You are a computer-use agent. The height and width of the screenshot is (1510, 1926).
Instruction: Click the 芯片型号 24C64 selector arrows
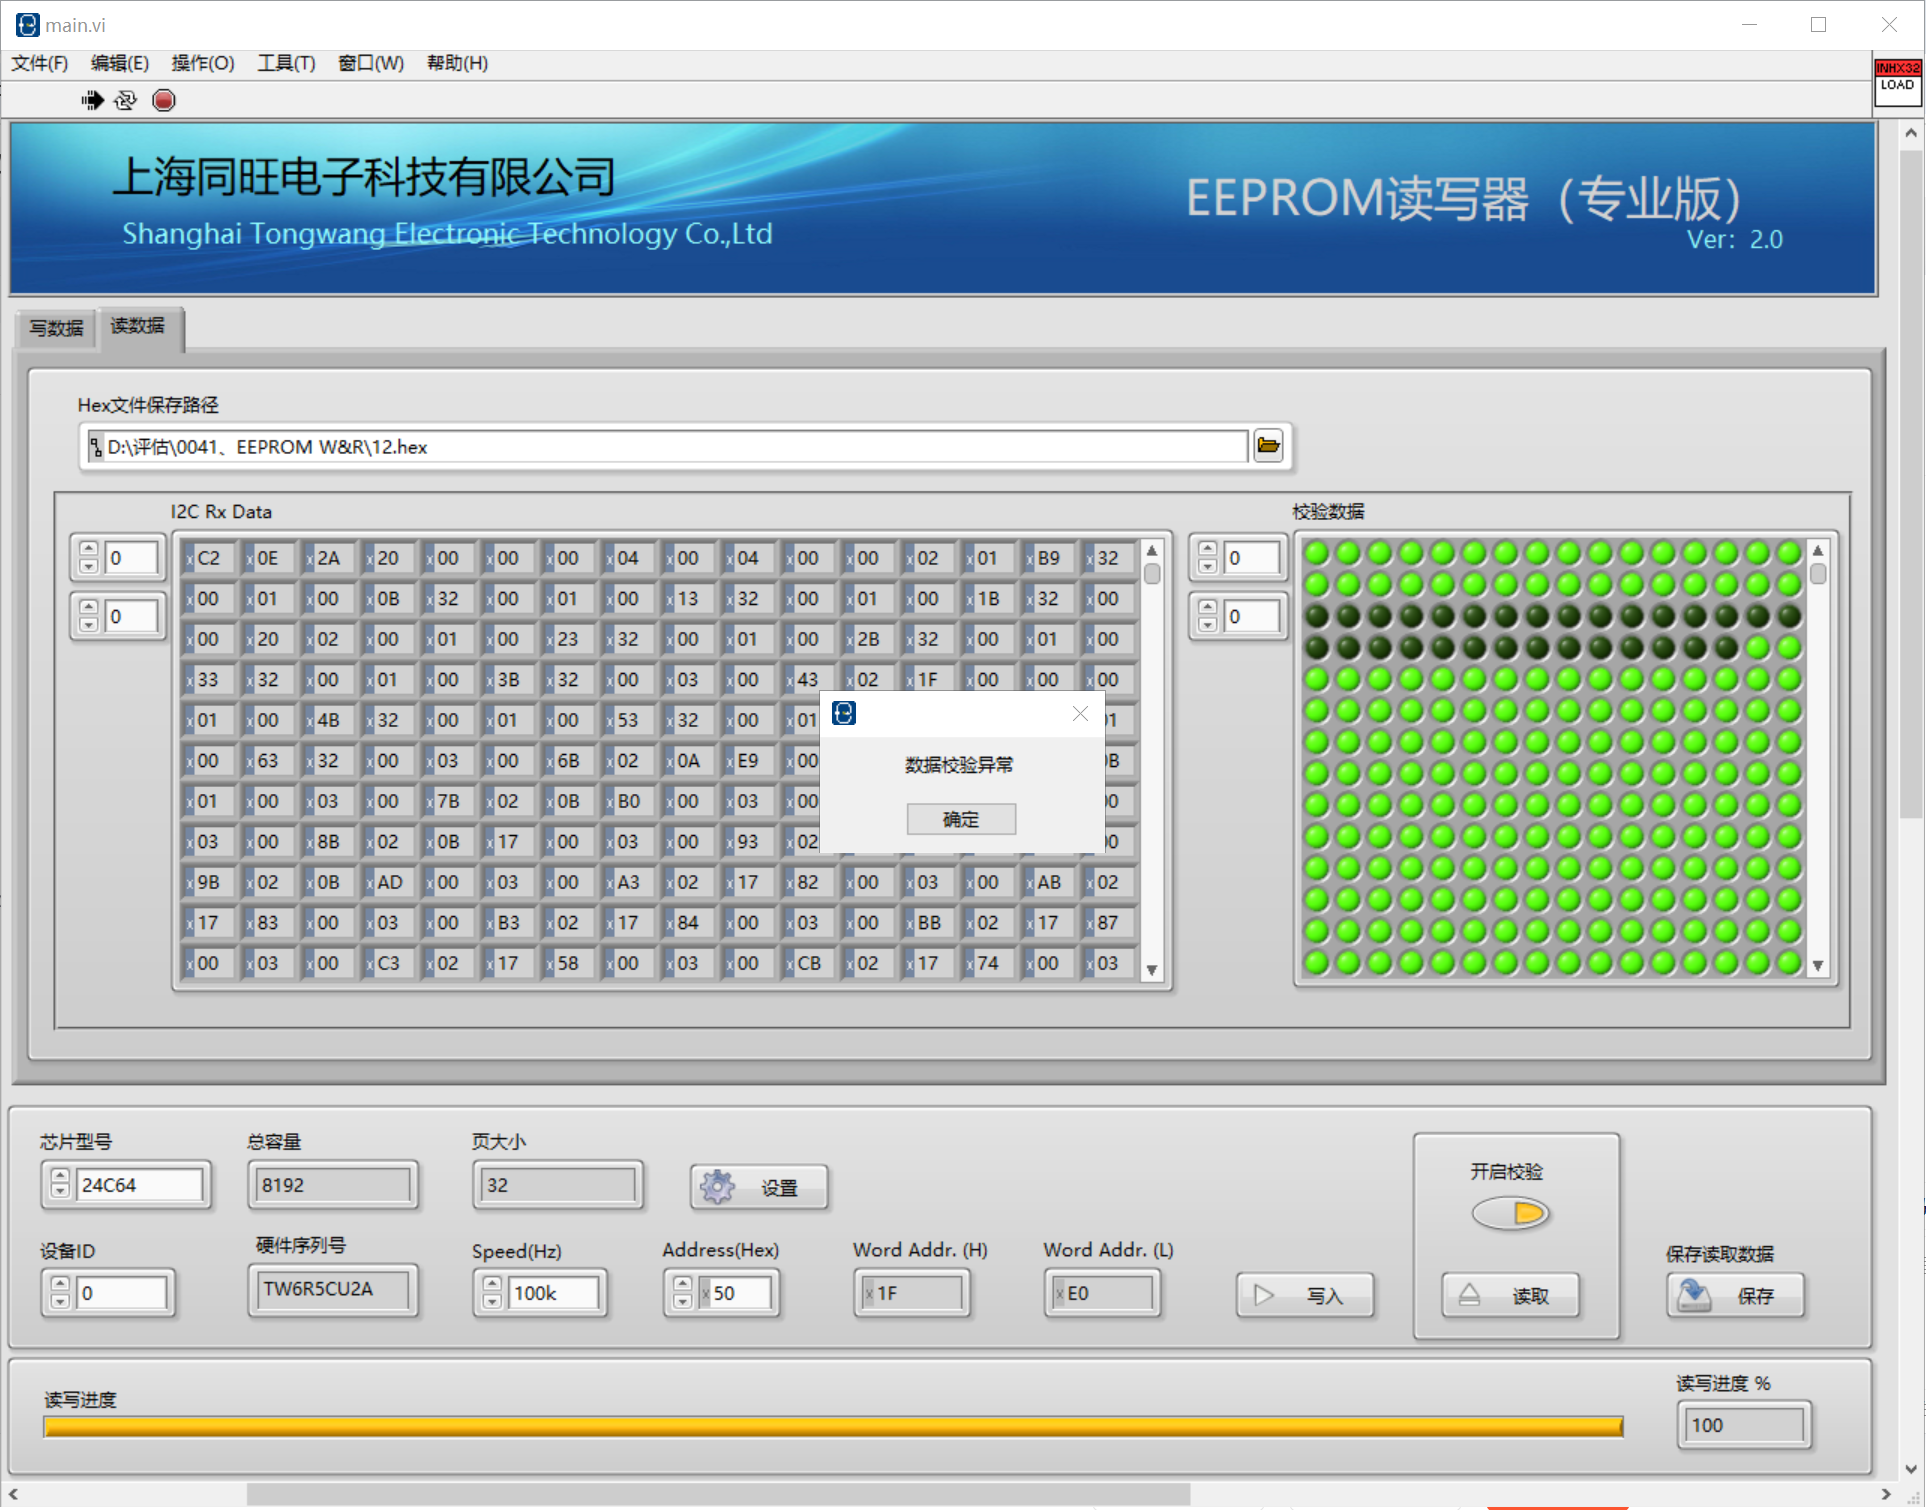coord(60,1185)
